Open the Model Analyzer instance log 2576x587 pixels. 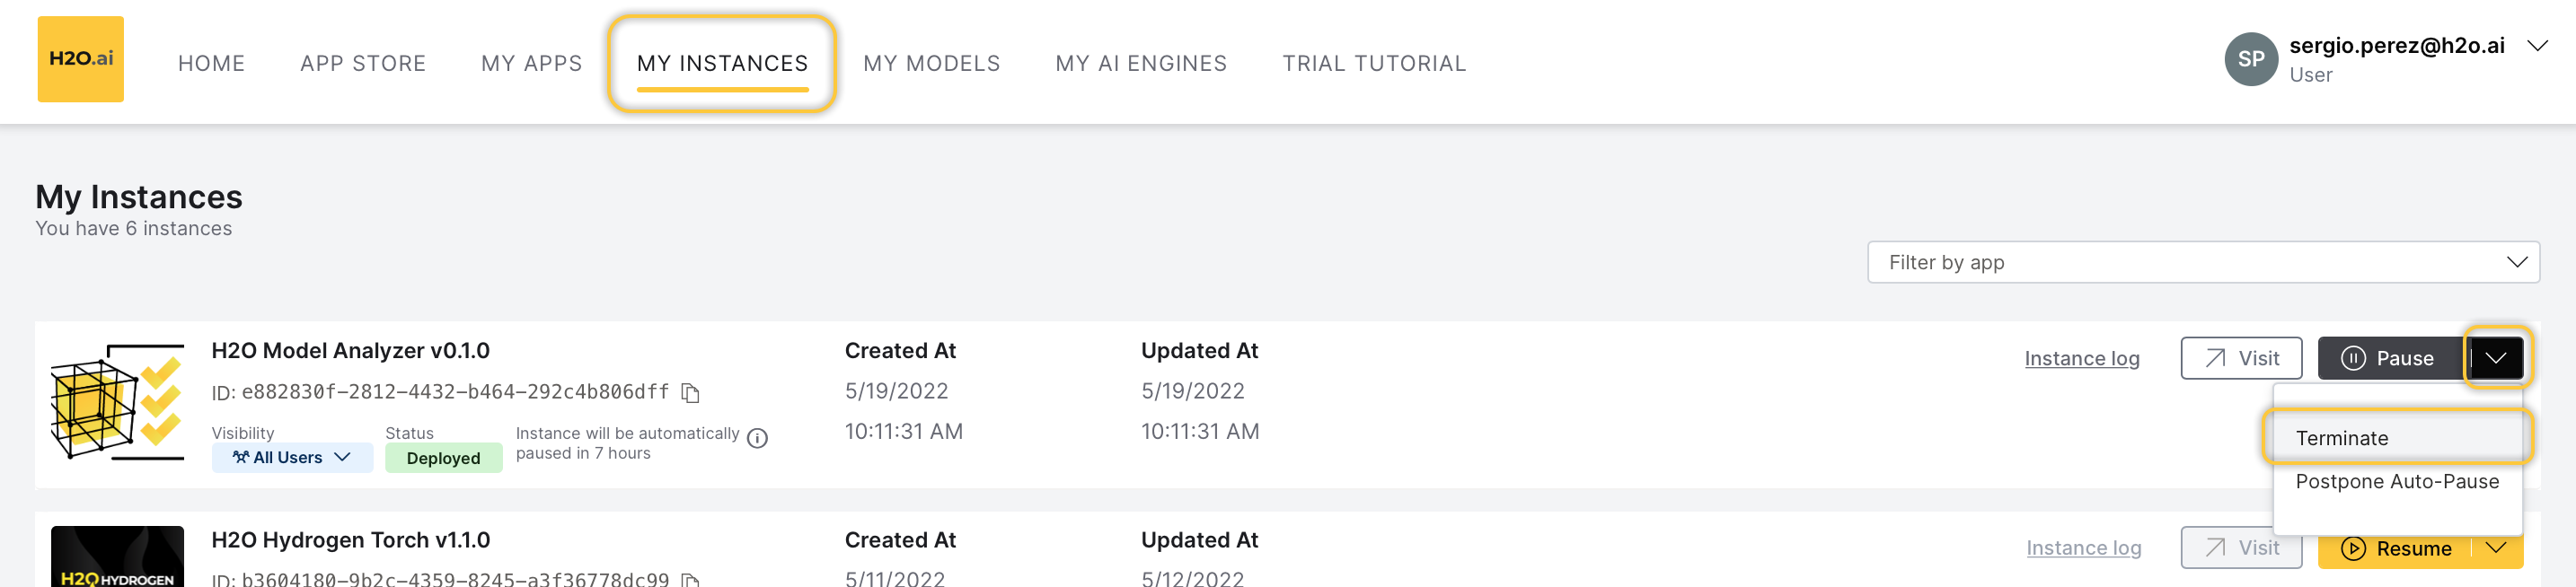coord(2082,358)
